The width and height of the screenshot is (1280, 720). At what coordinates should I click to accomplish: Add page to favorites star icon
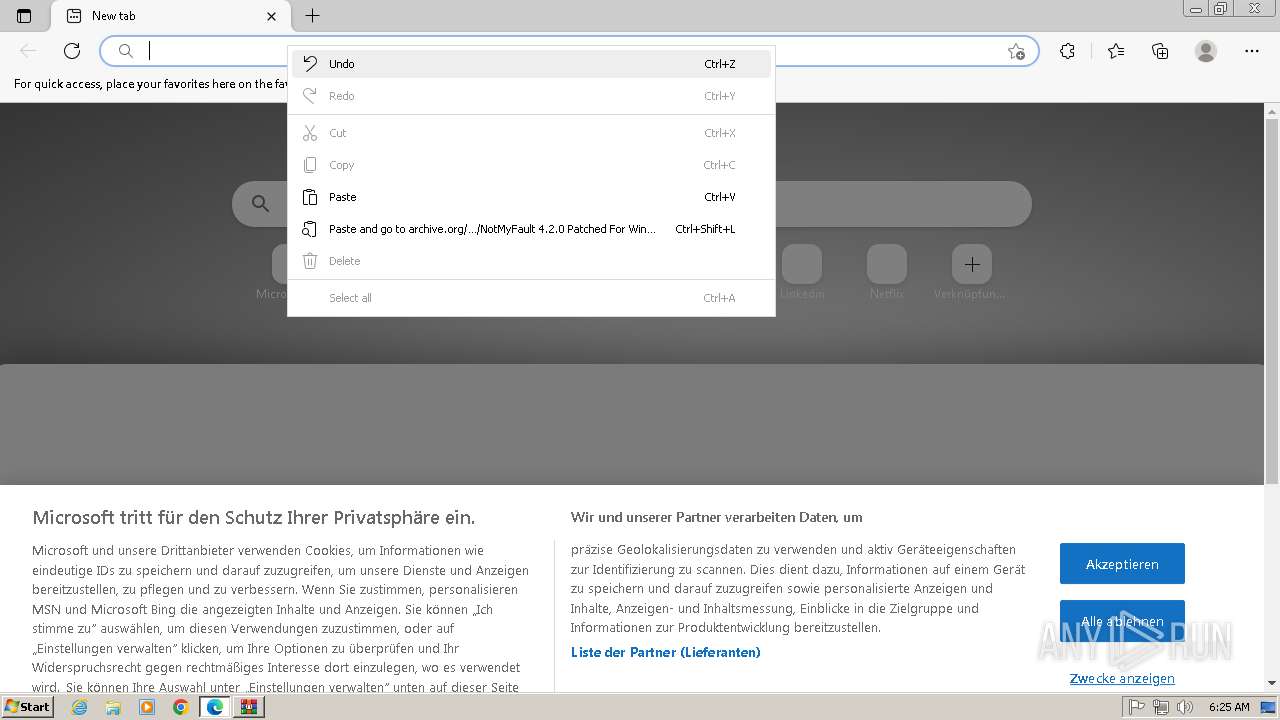click(x=1016, y=51)
